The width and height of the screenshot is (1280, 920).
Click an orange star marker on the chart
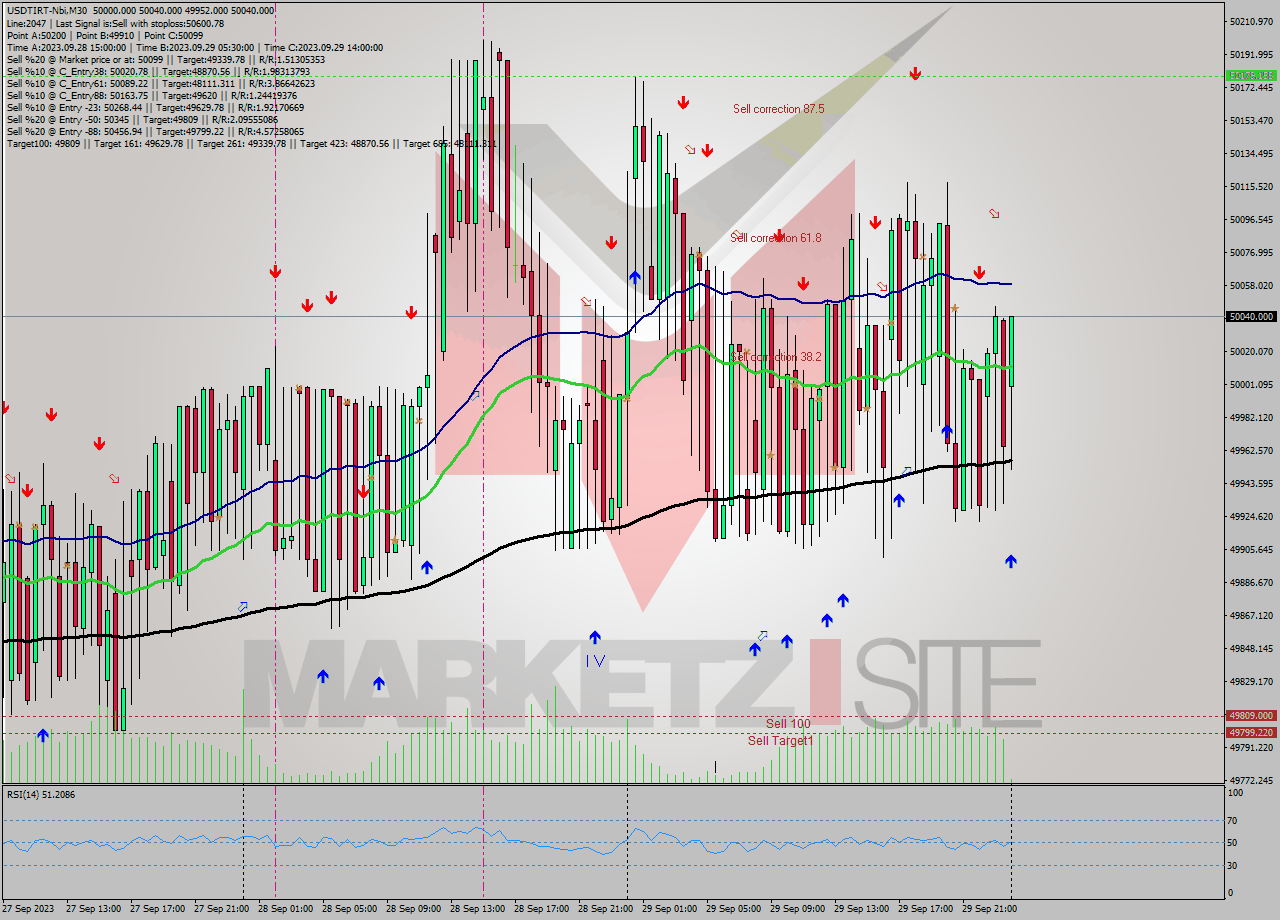coord(956,308)
